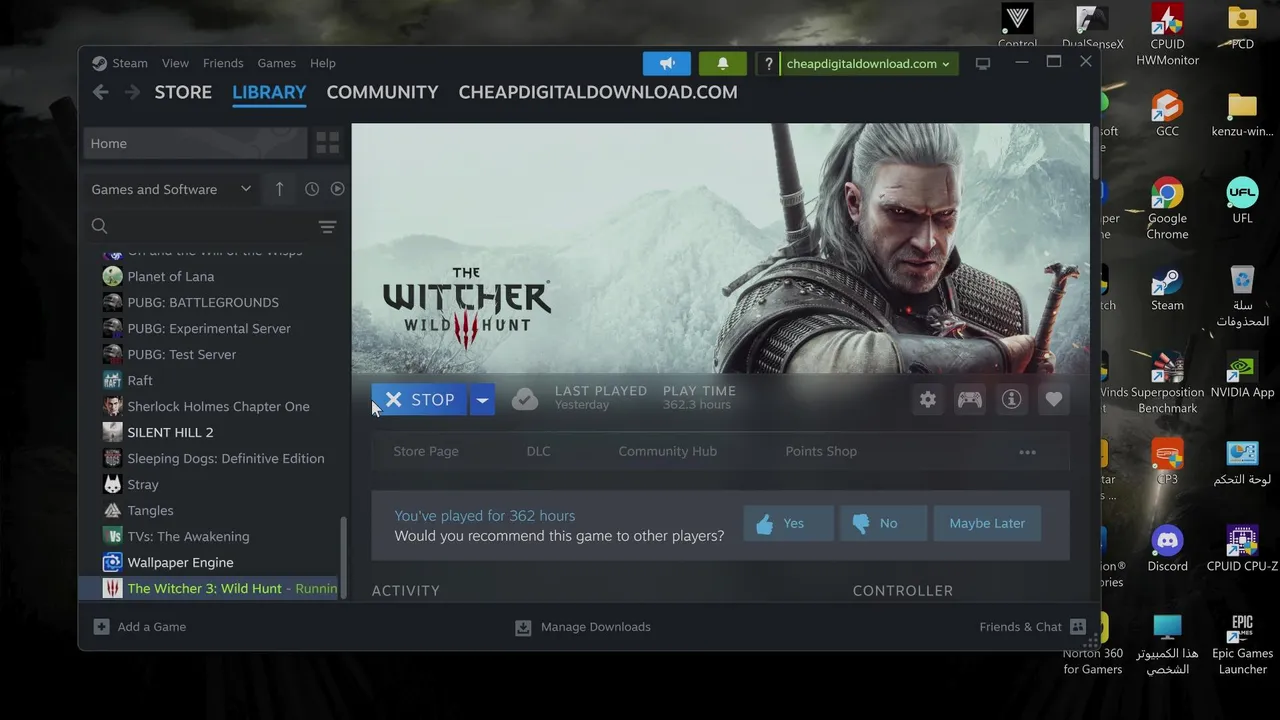Click the sort ascending arrow icon
Image resolution: width=1280 pixels, height=720 pixels.
click(x=279, y=189)
